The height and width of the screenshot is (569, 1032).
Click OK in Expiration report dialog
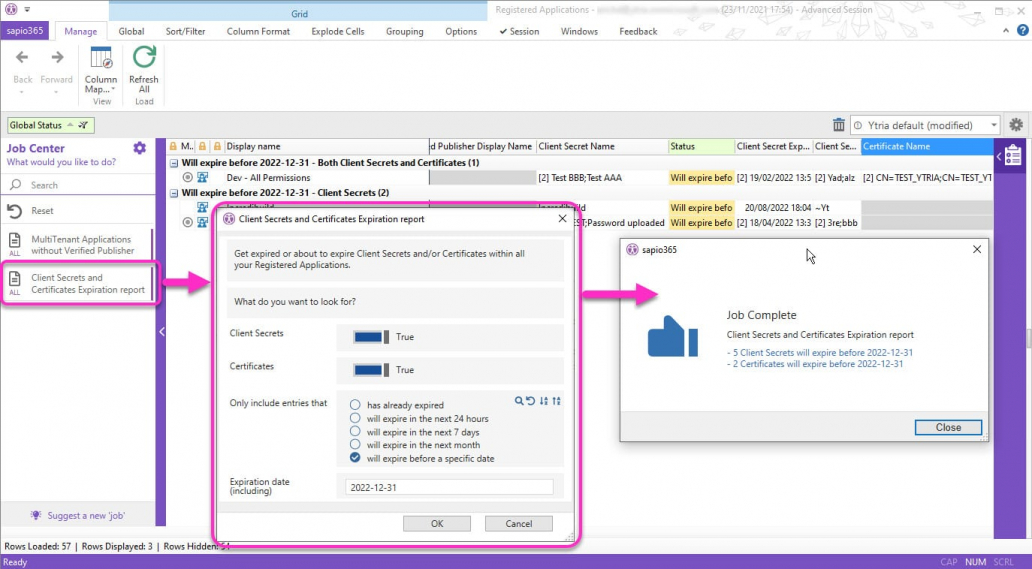(437, 524)
